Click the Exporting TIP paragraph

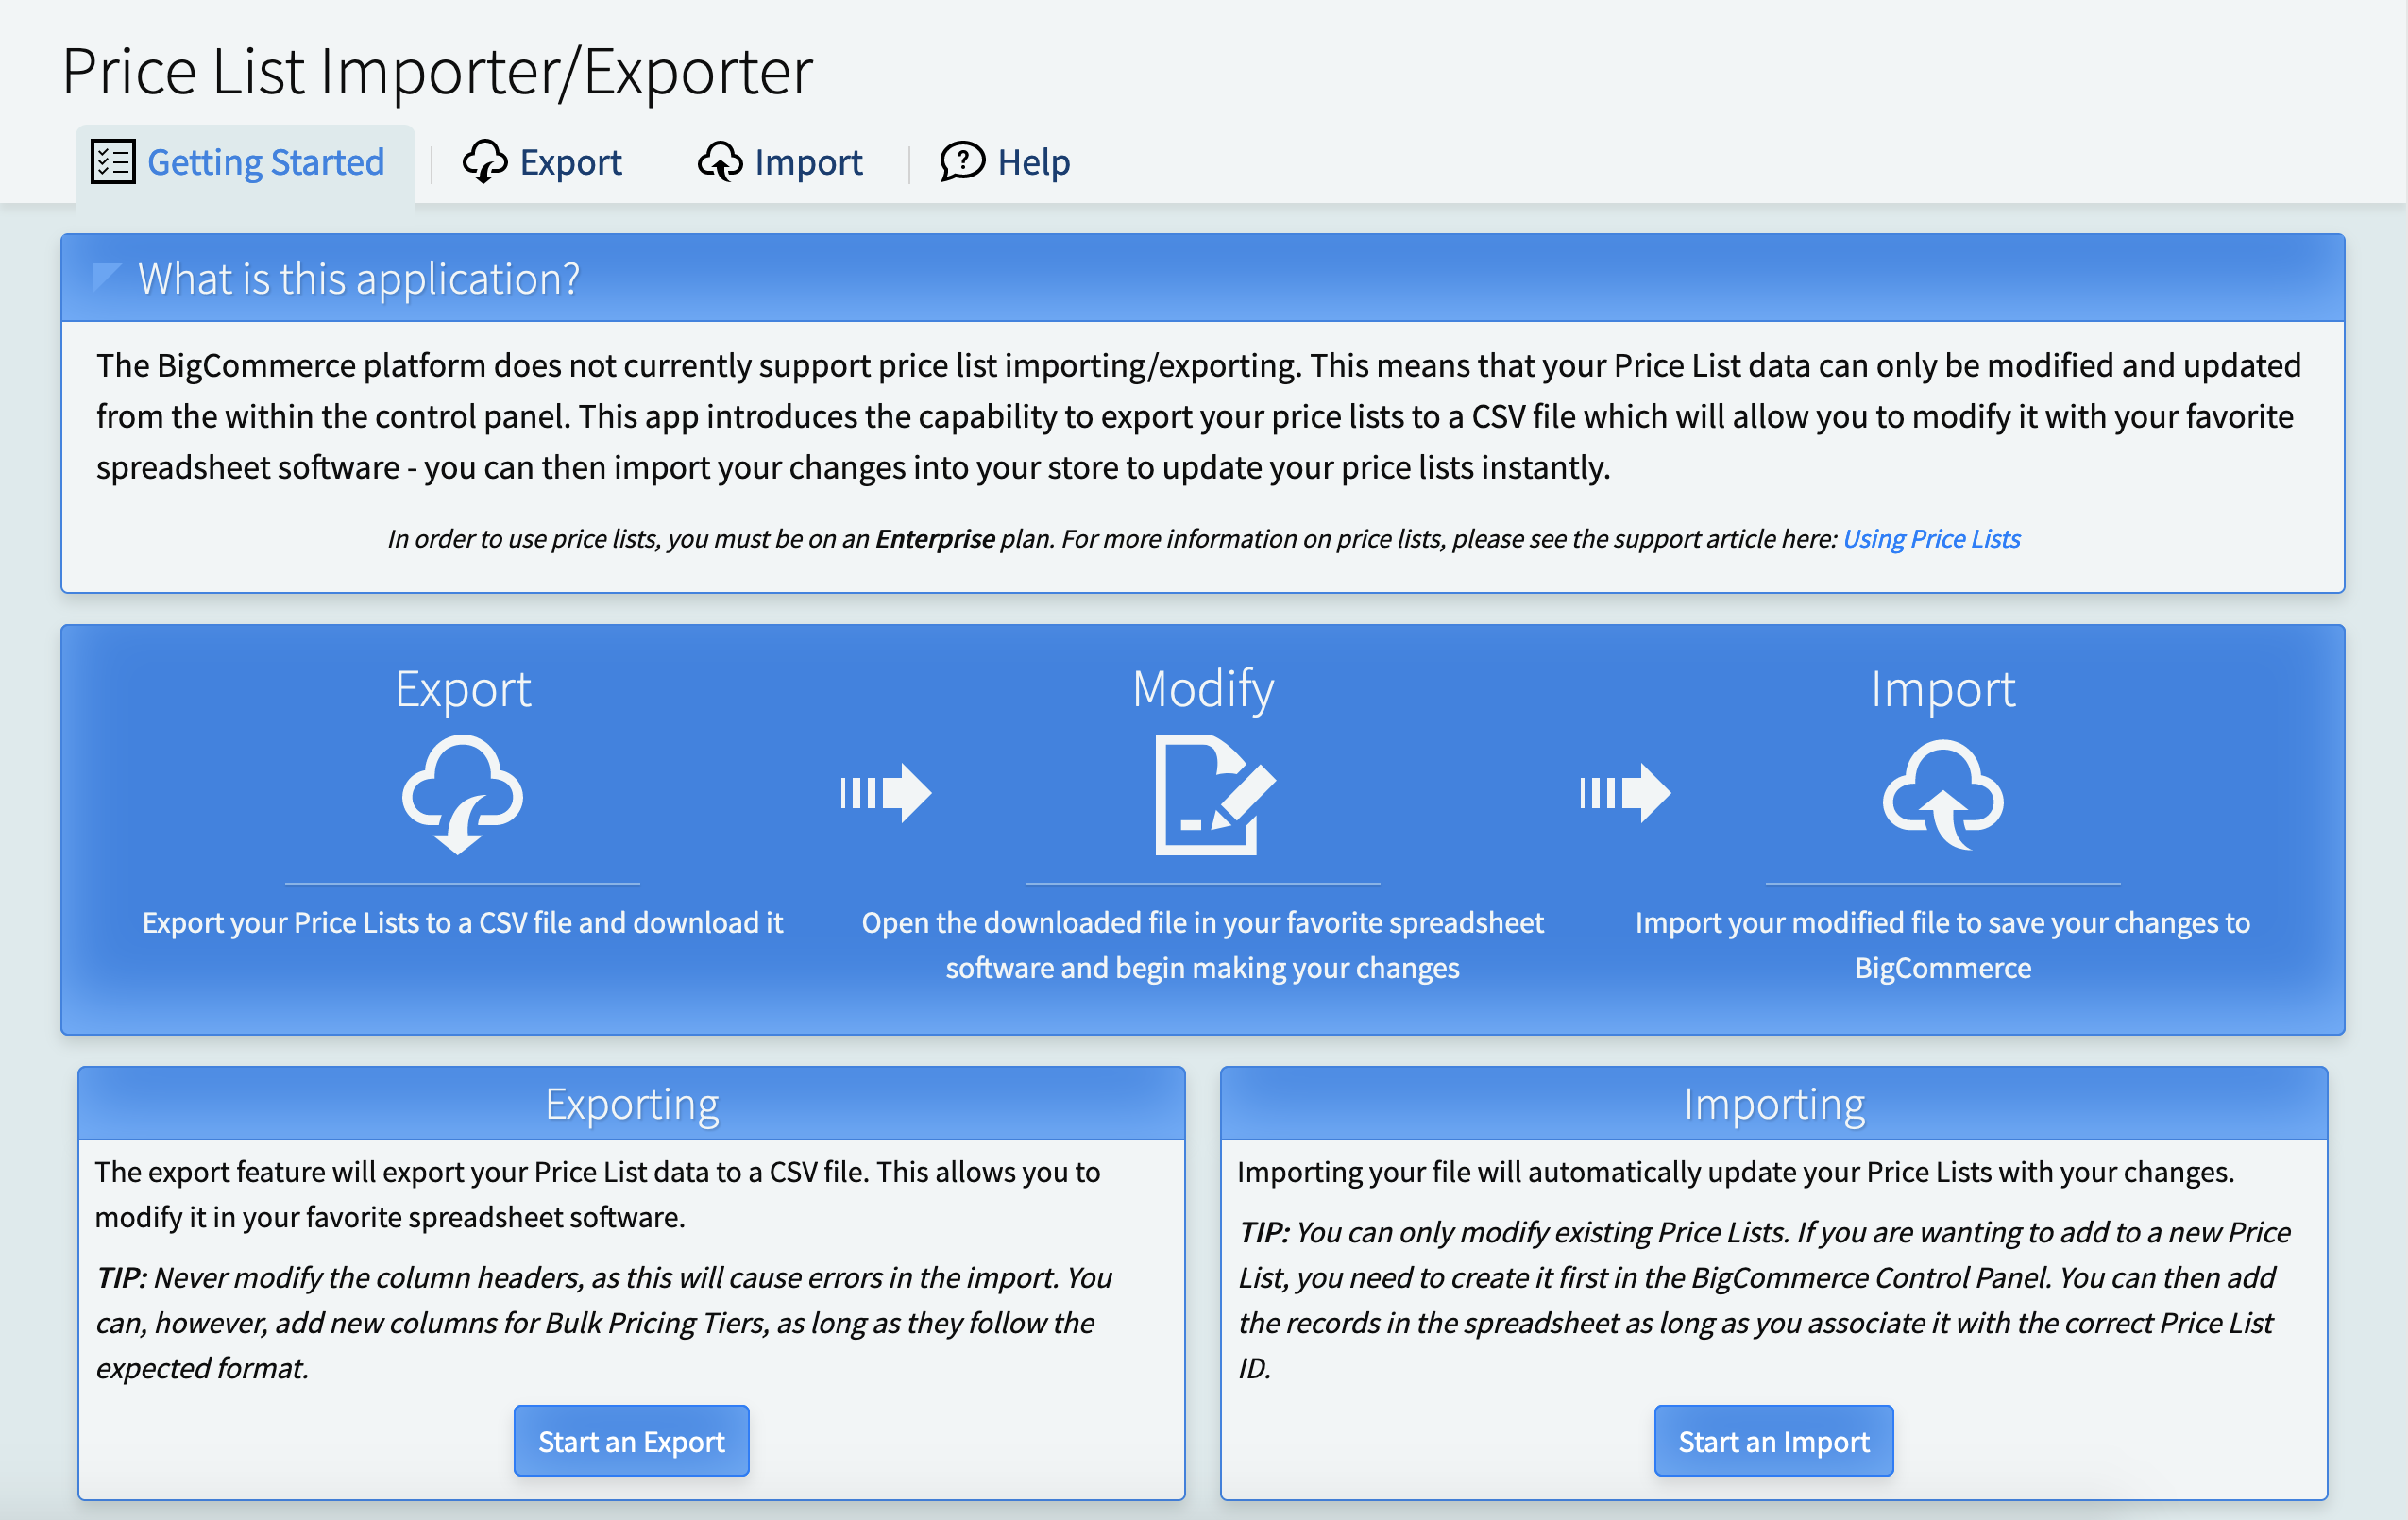click(604, 1323)
